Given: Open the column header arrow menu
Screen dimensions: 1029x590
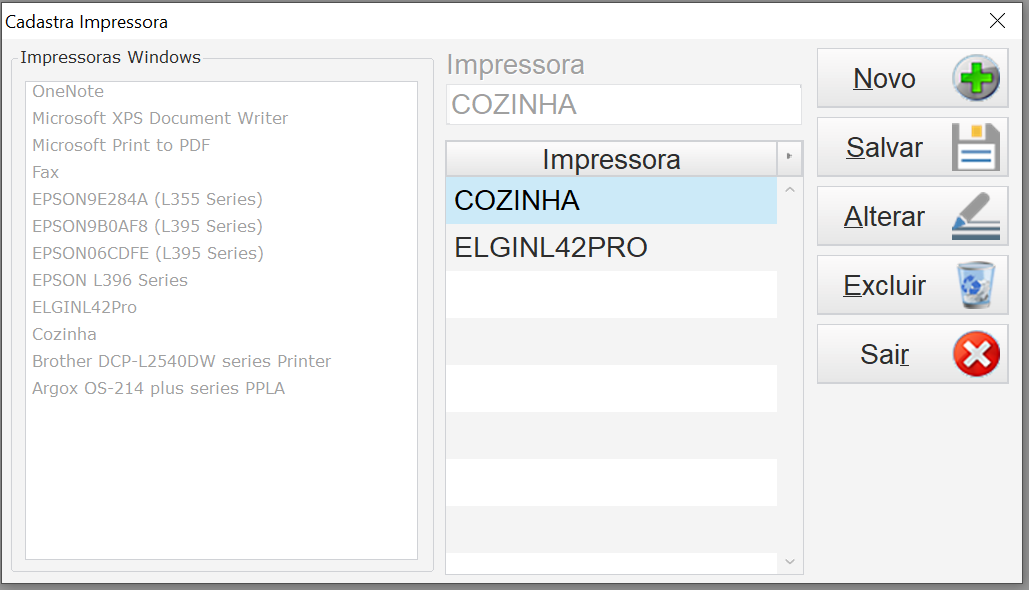Looking at the screenshot, I should [789, 158].
